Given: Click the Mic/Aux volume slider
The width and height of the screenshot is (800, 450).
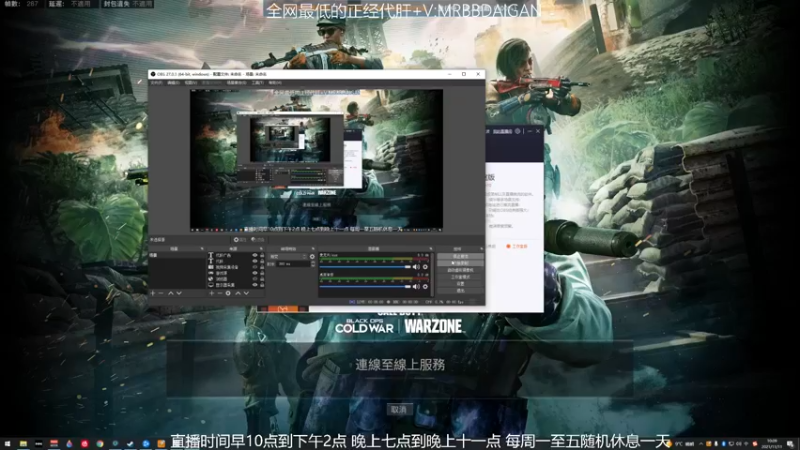Looking at the screenshot, I should click(x=365, y=267).
